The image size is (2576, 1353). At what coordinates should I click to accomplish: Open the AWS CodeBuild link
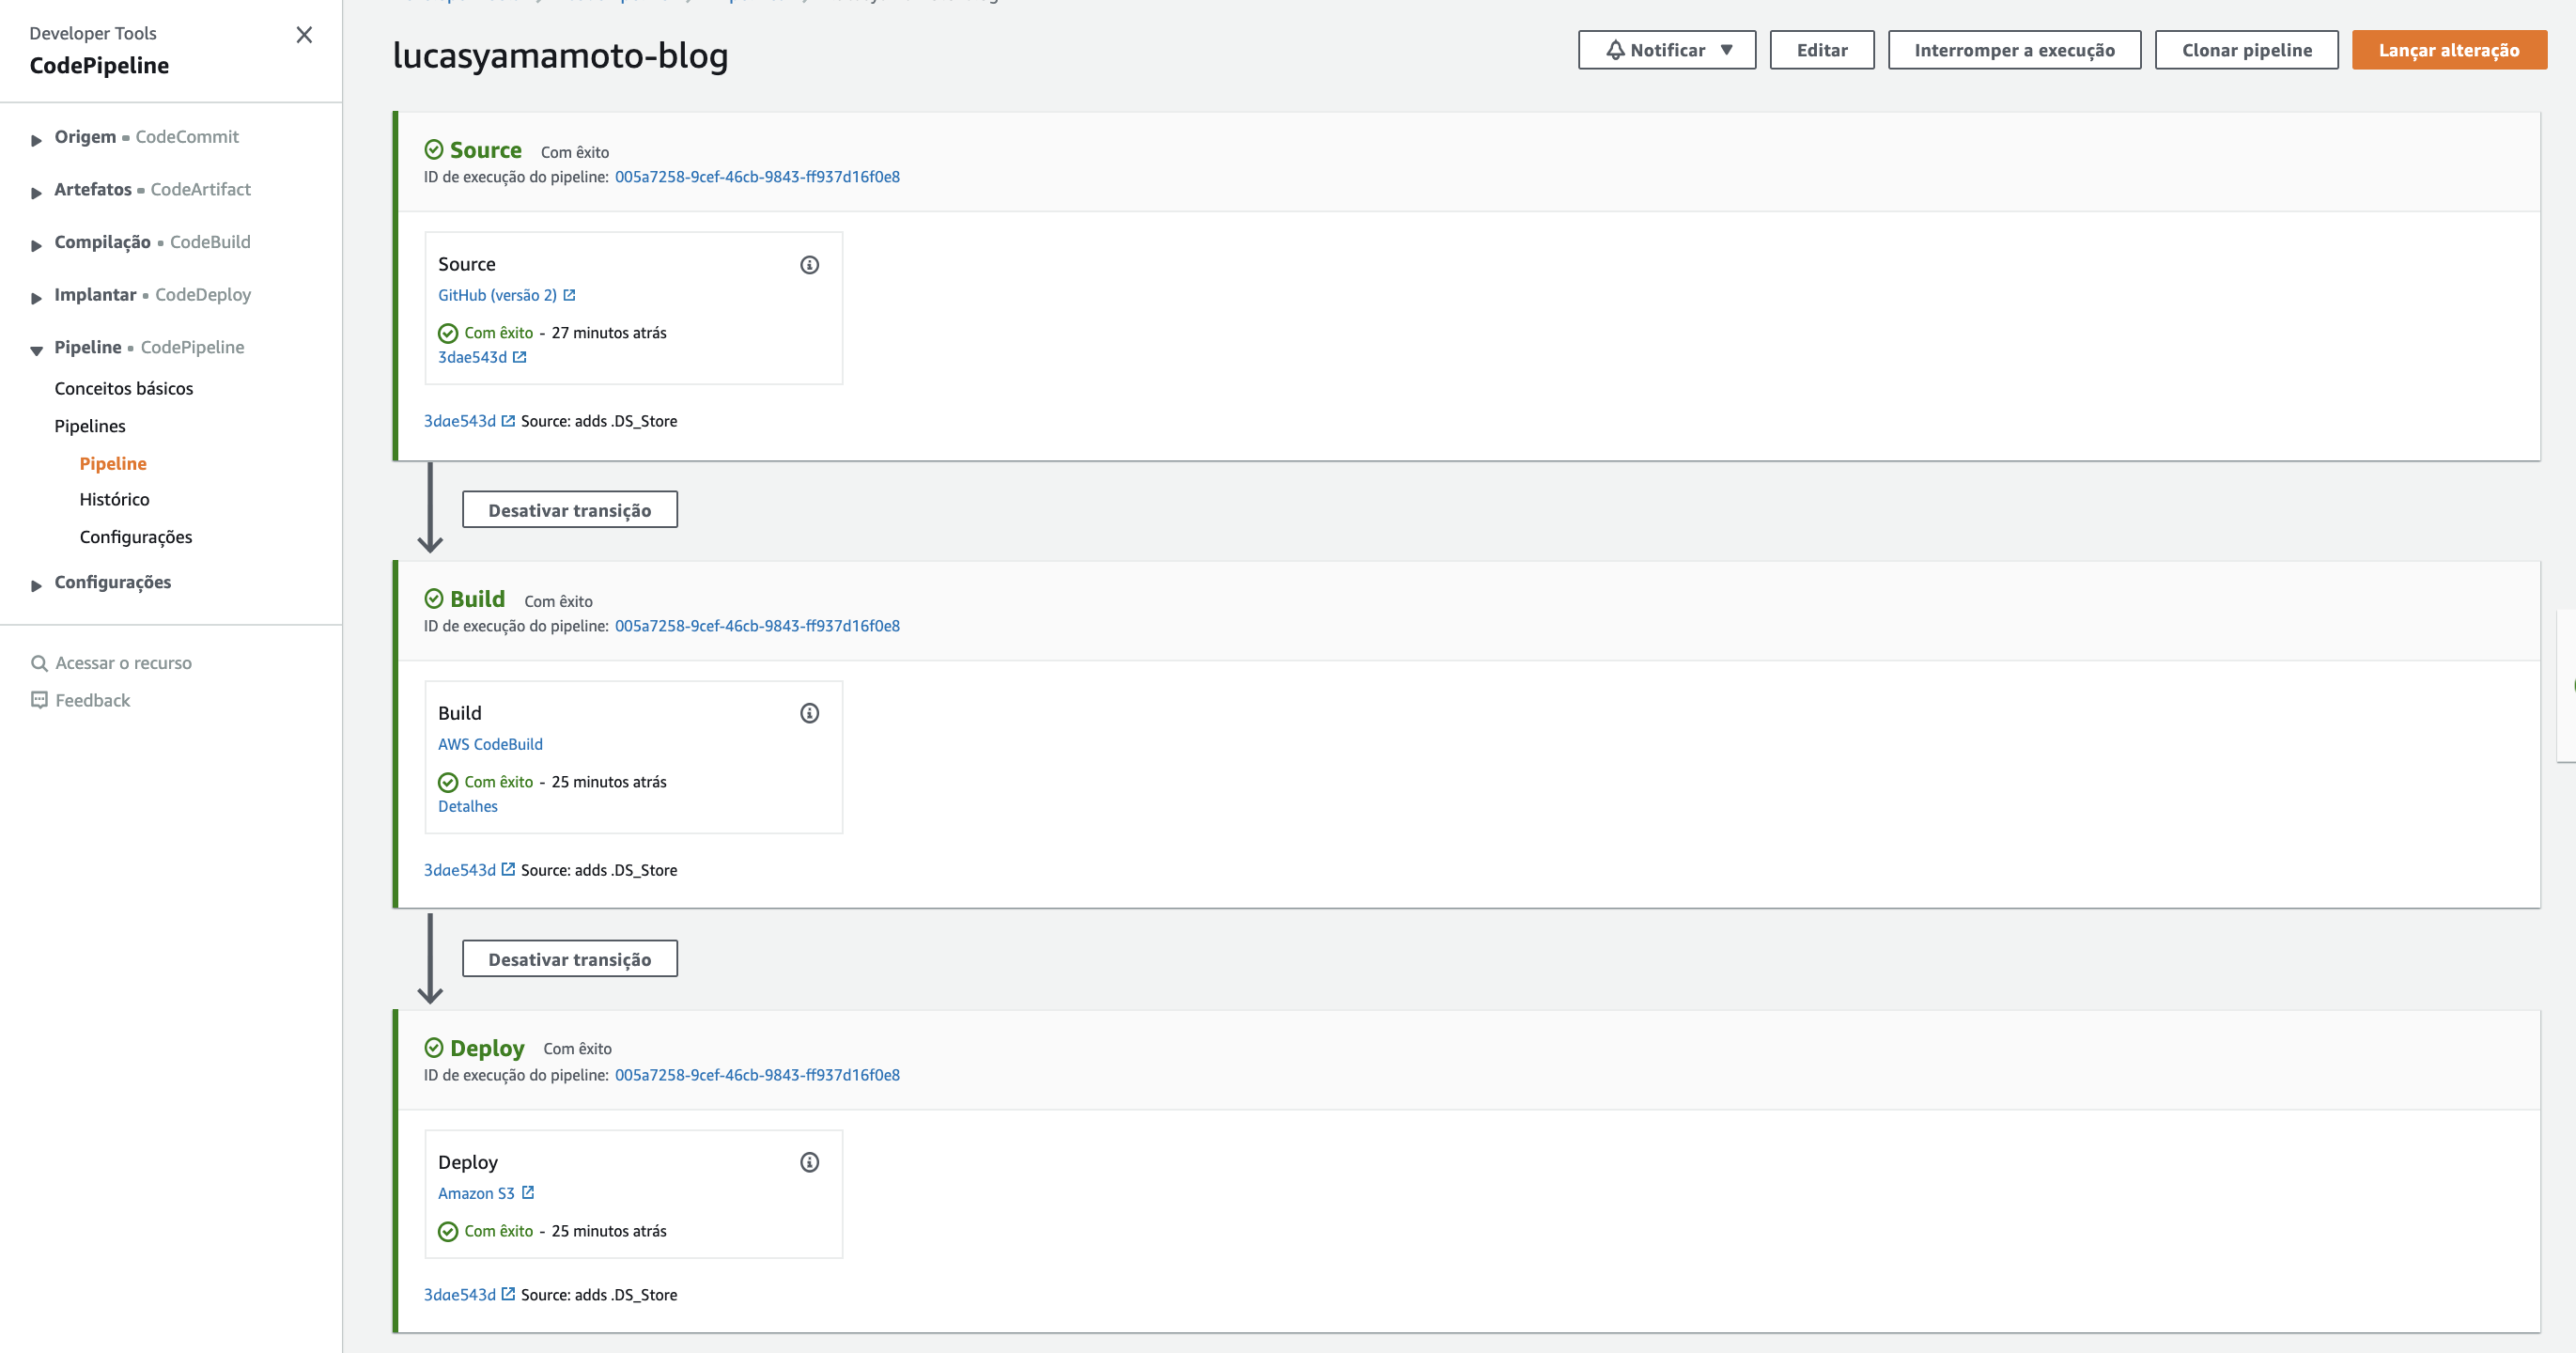490,744
